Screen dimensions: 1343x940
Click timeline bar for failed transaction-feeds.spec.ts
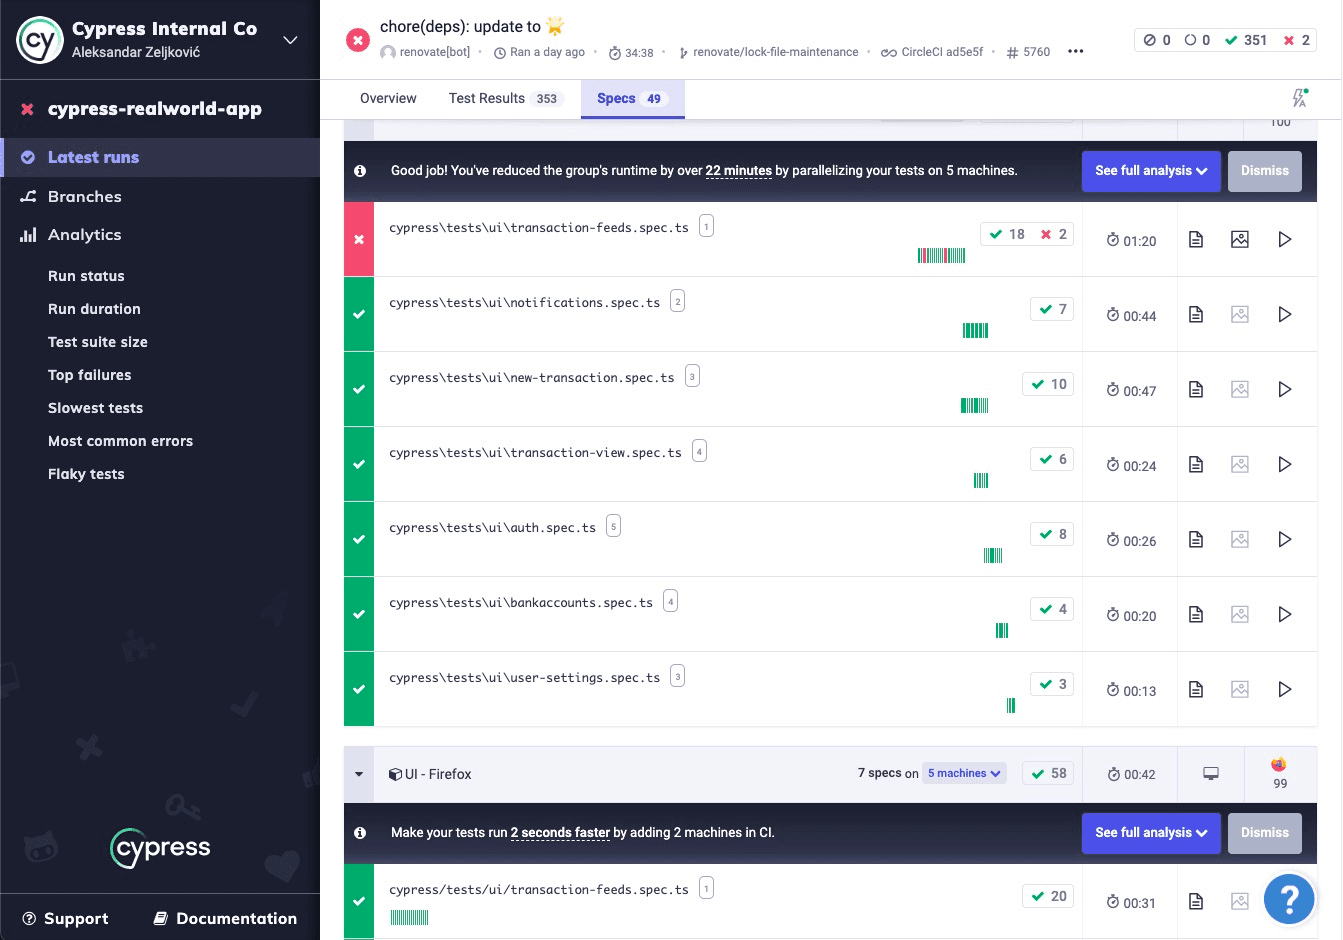coord(941,256)
